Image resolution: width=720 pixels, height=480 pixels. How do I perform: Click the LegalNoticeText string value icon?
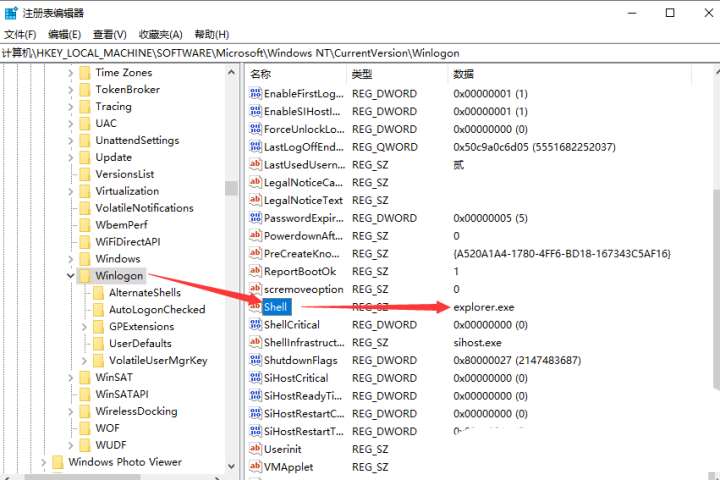pyautogui.click(x=255, y=200)
